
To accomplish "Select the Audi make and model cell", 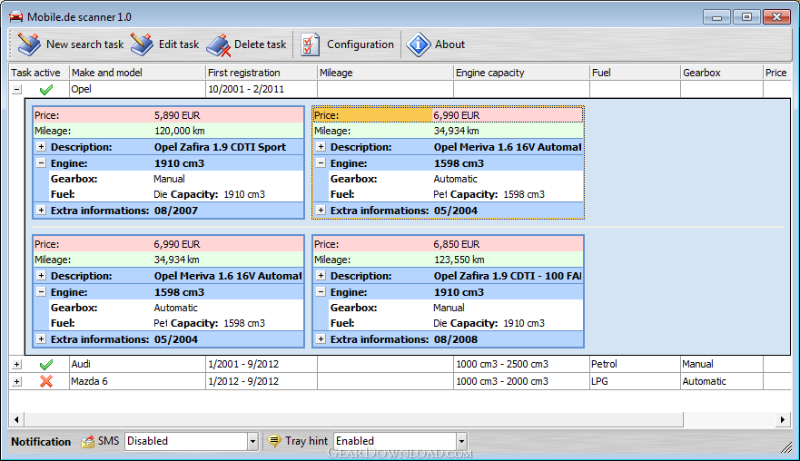I will (137, 364).
